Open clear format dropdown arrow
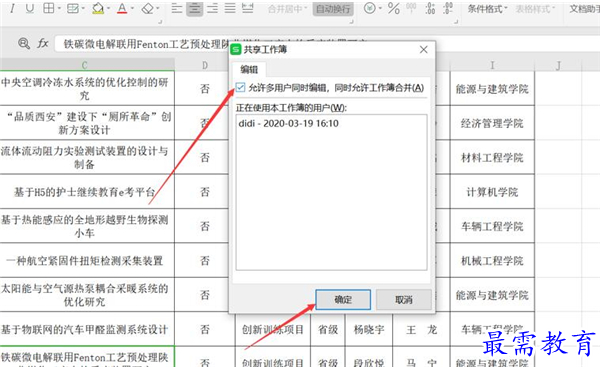The width and height of the screenshot is (604, 375). [158, 8]
